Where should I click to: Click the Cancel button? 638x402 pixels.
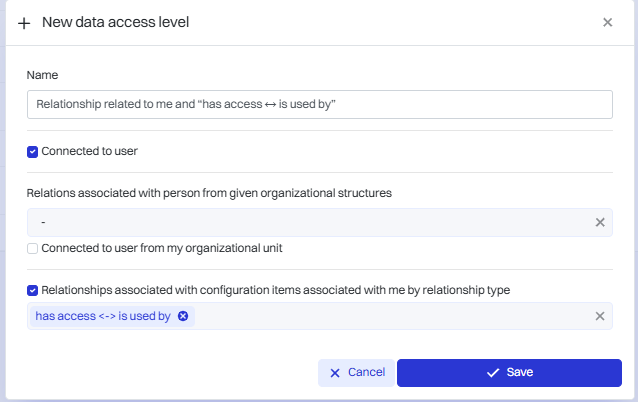coord(357,372)
